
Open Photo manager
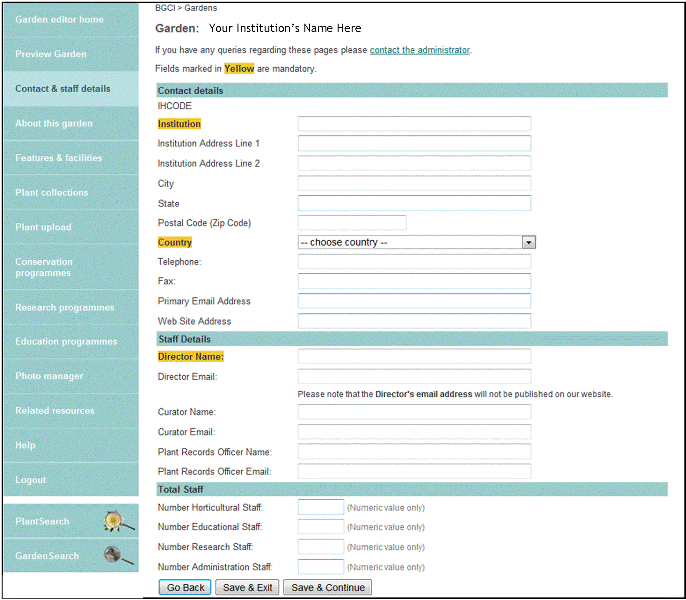[71, 376]
